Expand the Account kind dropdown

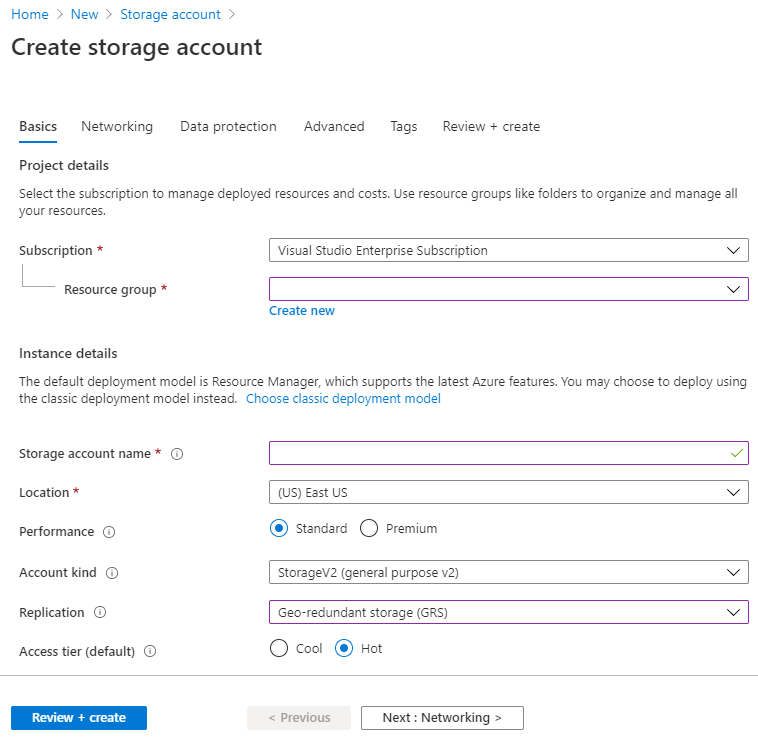tap(508, 572)
